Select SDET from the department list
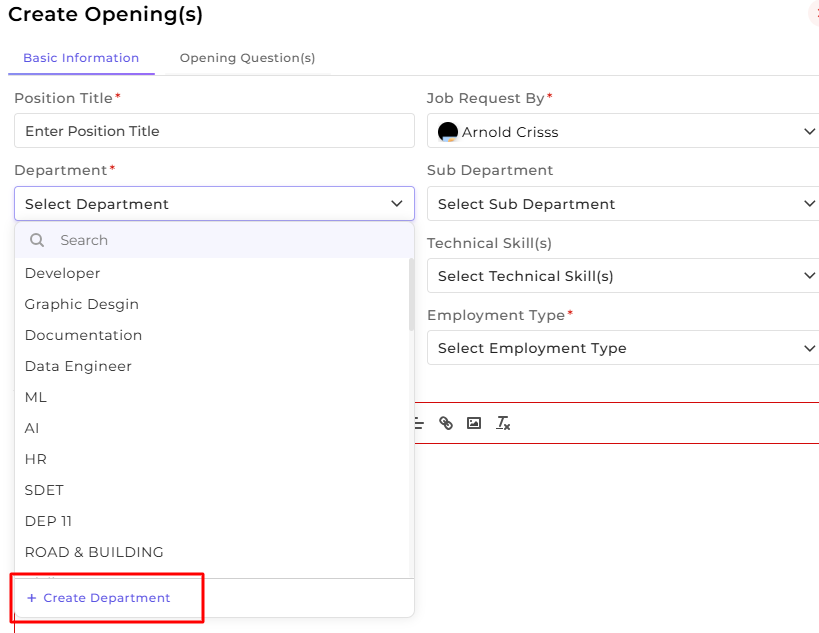The width and height of the screenshot is (819, 633). tap(212, 490)
